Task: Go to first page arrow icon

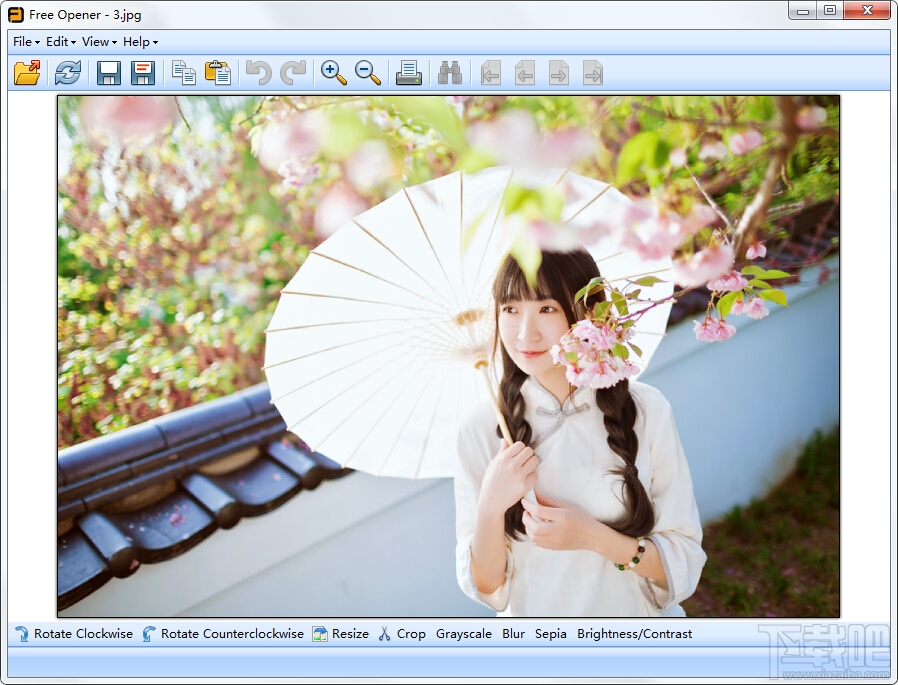Action: [x=491, y=73]
